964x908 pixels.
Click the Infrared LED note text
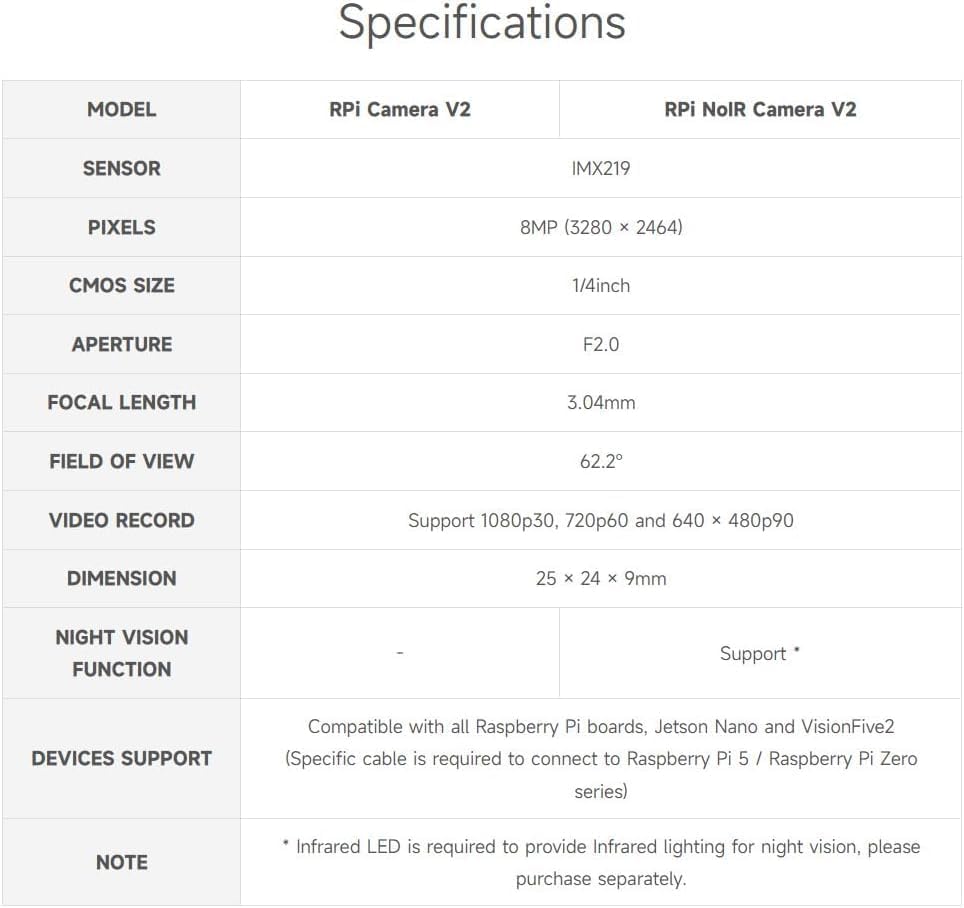click(601, 863)
